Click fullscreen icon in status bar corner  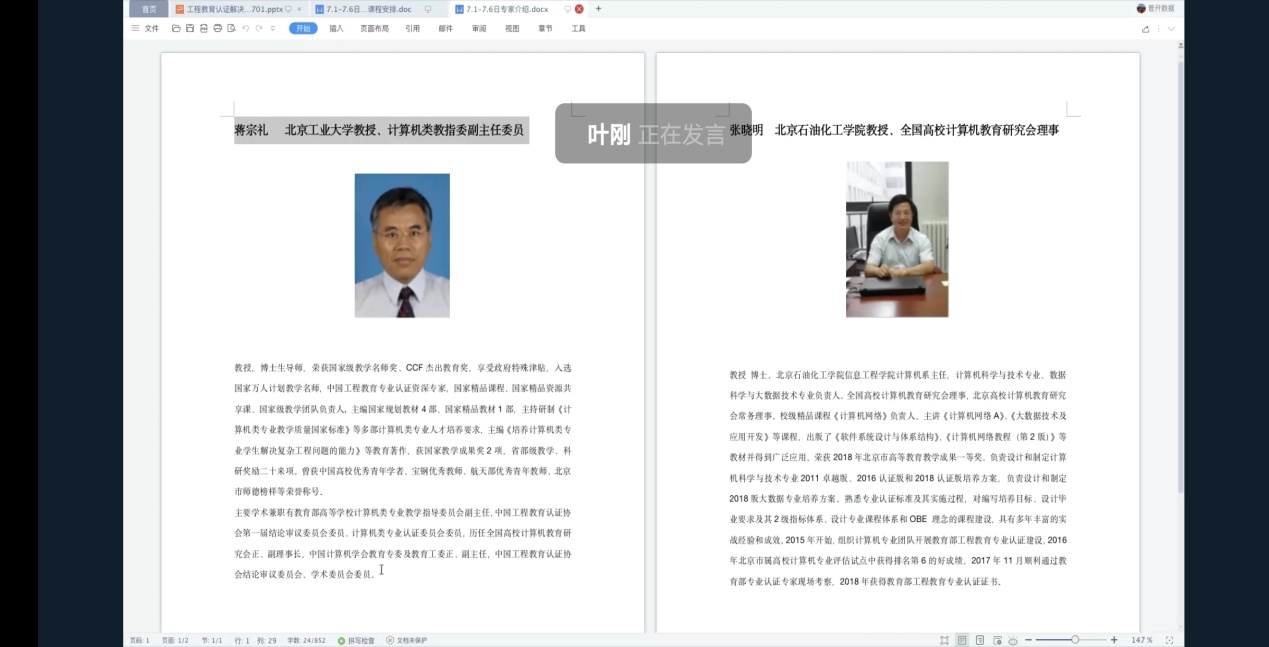point(1169,640)
